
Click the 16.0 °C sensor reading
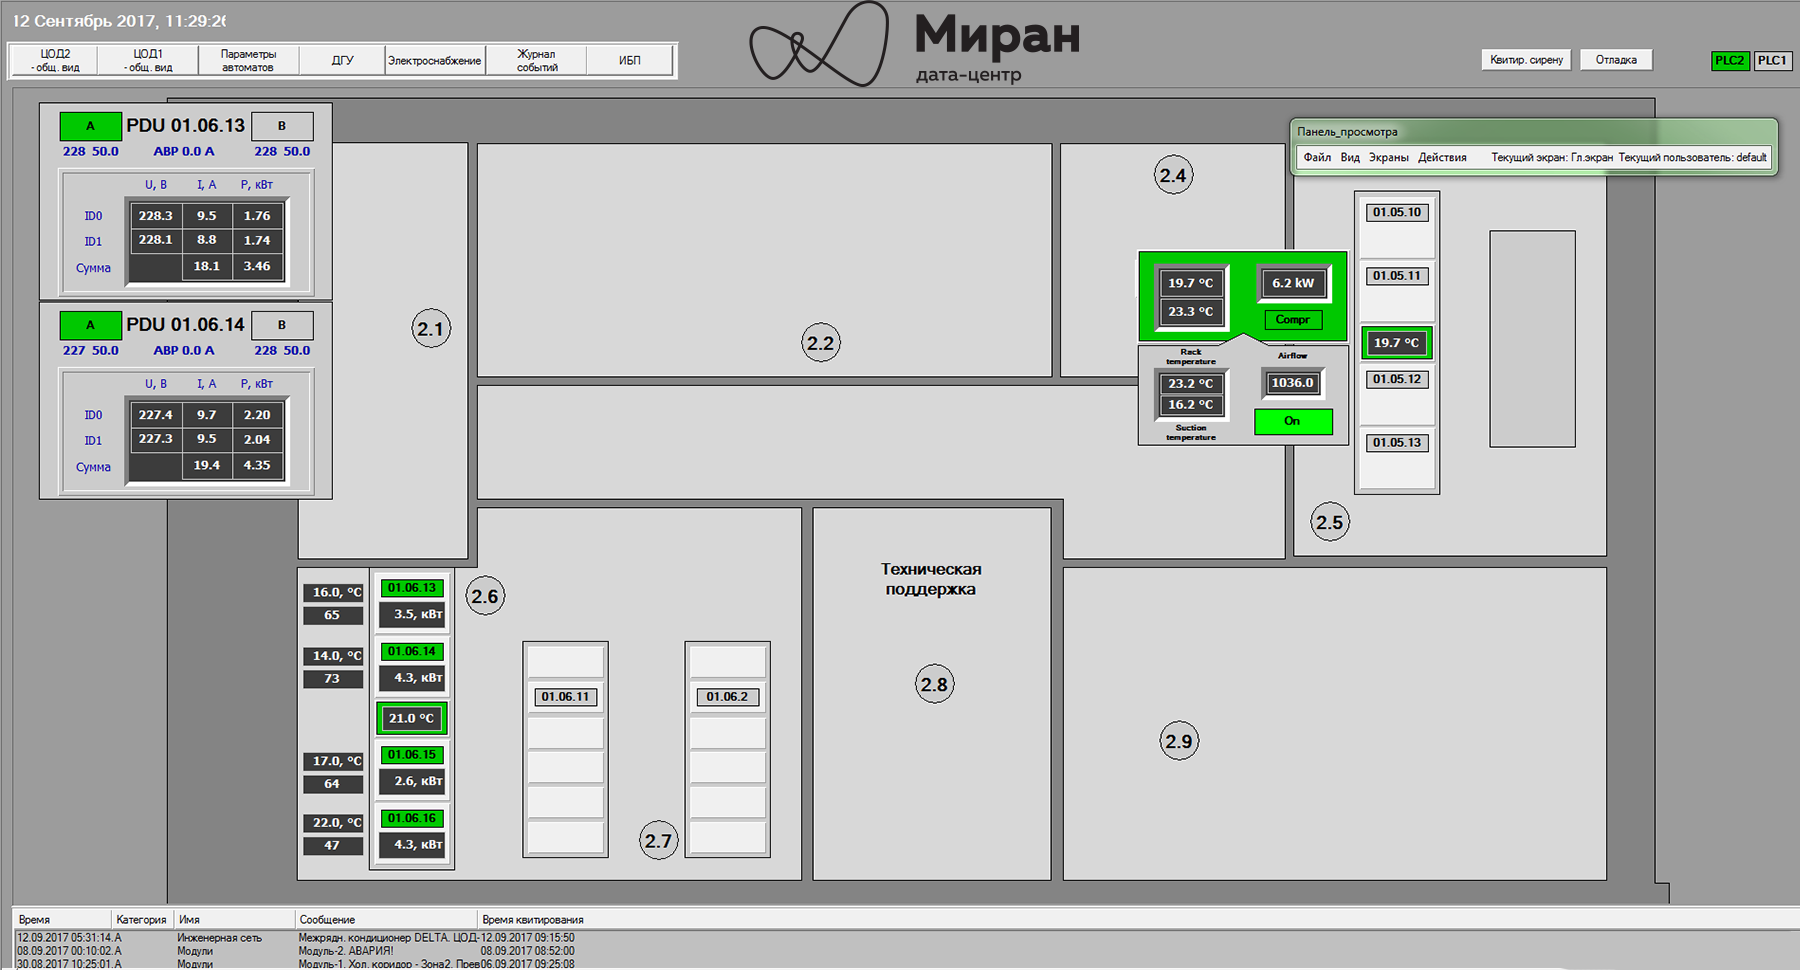tap(334, 592)
